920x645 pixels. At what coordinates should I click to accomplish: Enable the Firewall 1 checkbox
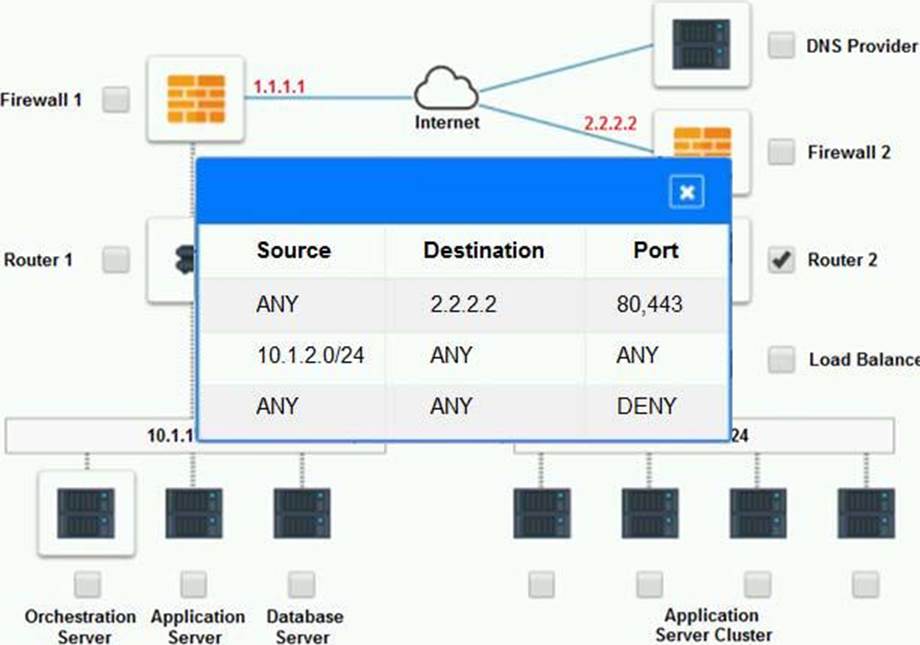click(x=116, y=99)
